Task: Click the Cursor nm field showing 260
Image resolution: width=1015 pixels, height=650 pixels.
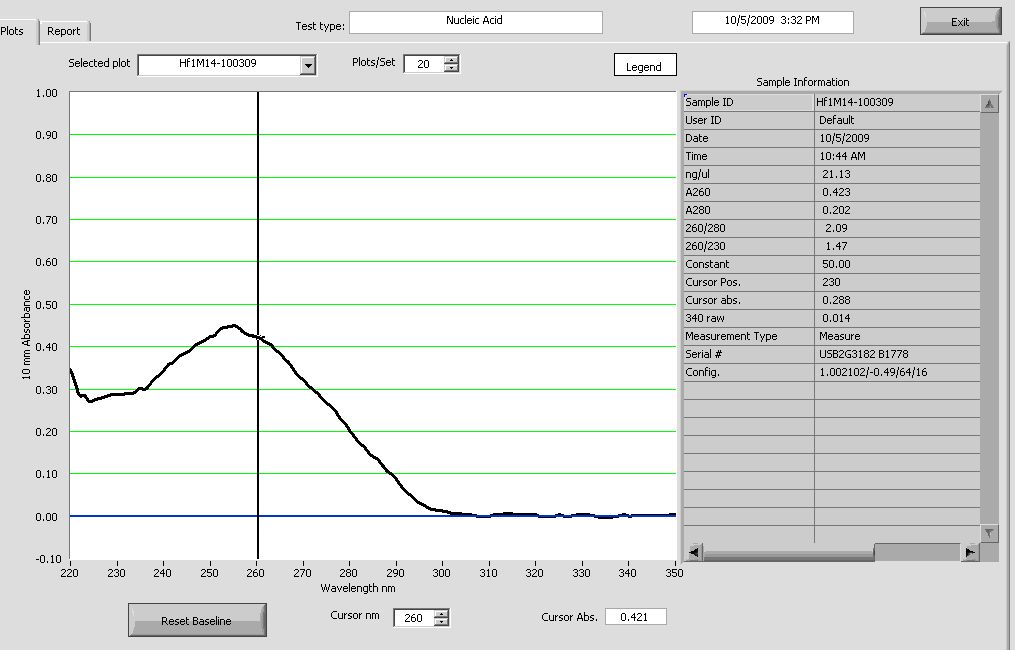Action: point(414,618)
